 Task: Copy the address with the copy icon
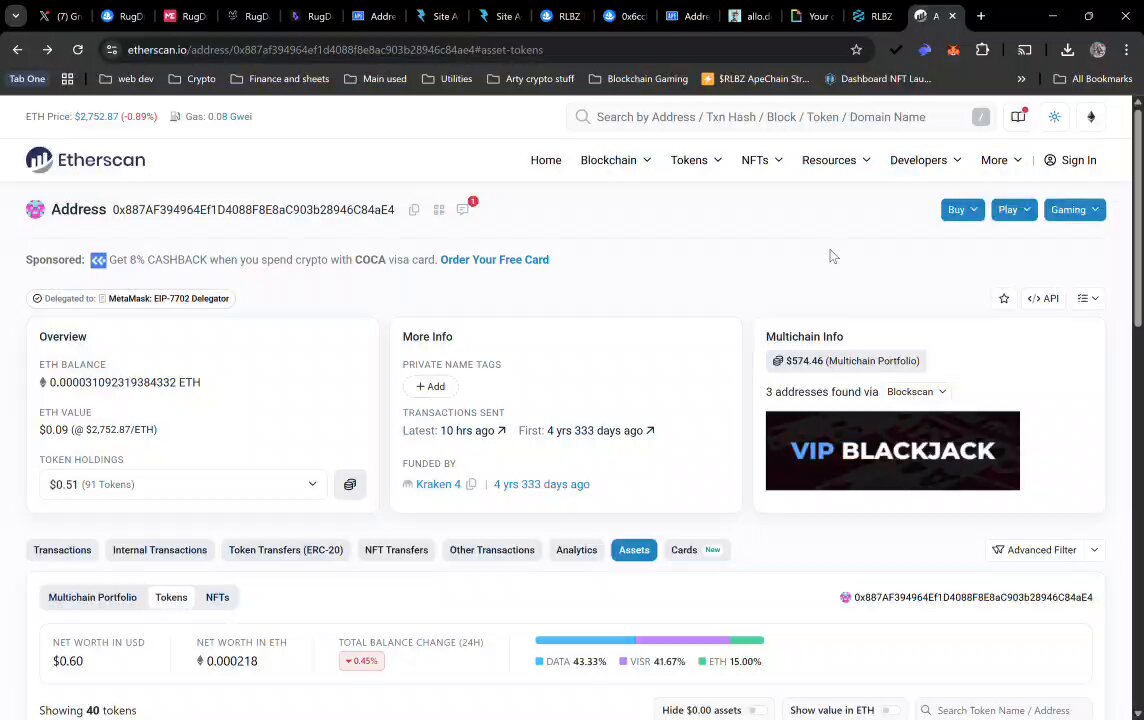[x=414, y=210]
